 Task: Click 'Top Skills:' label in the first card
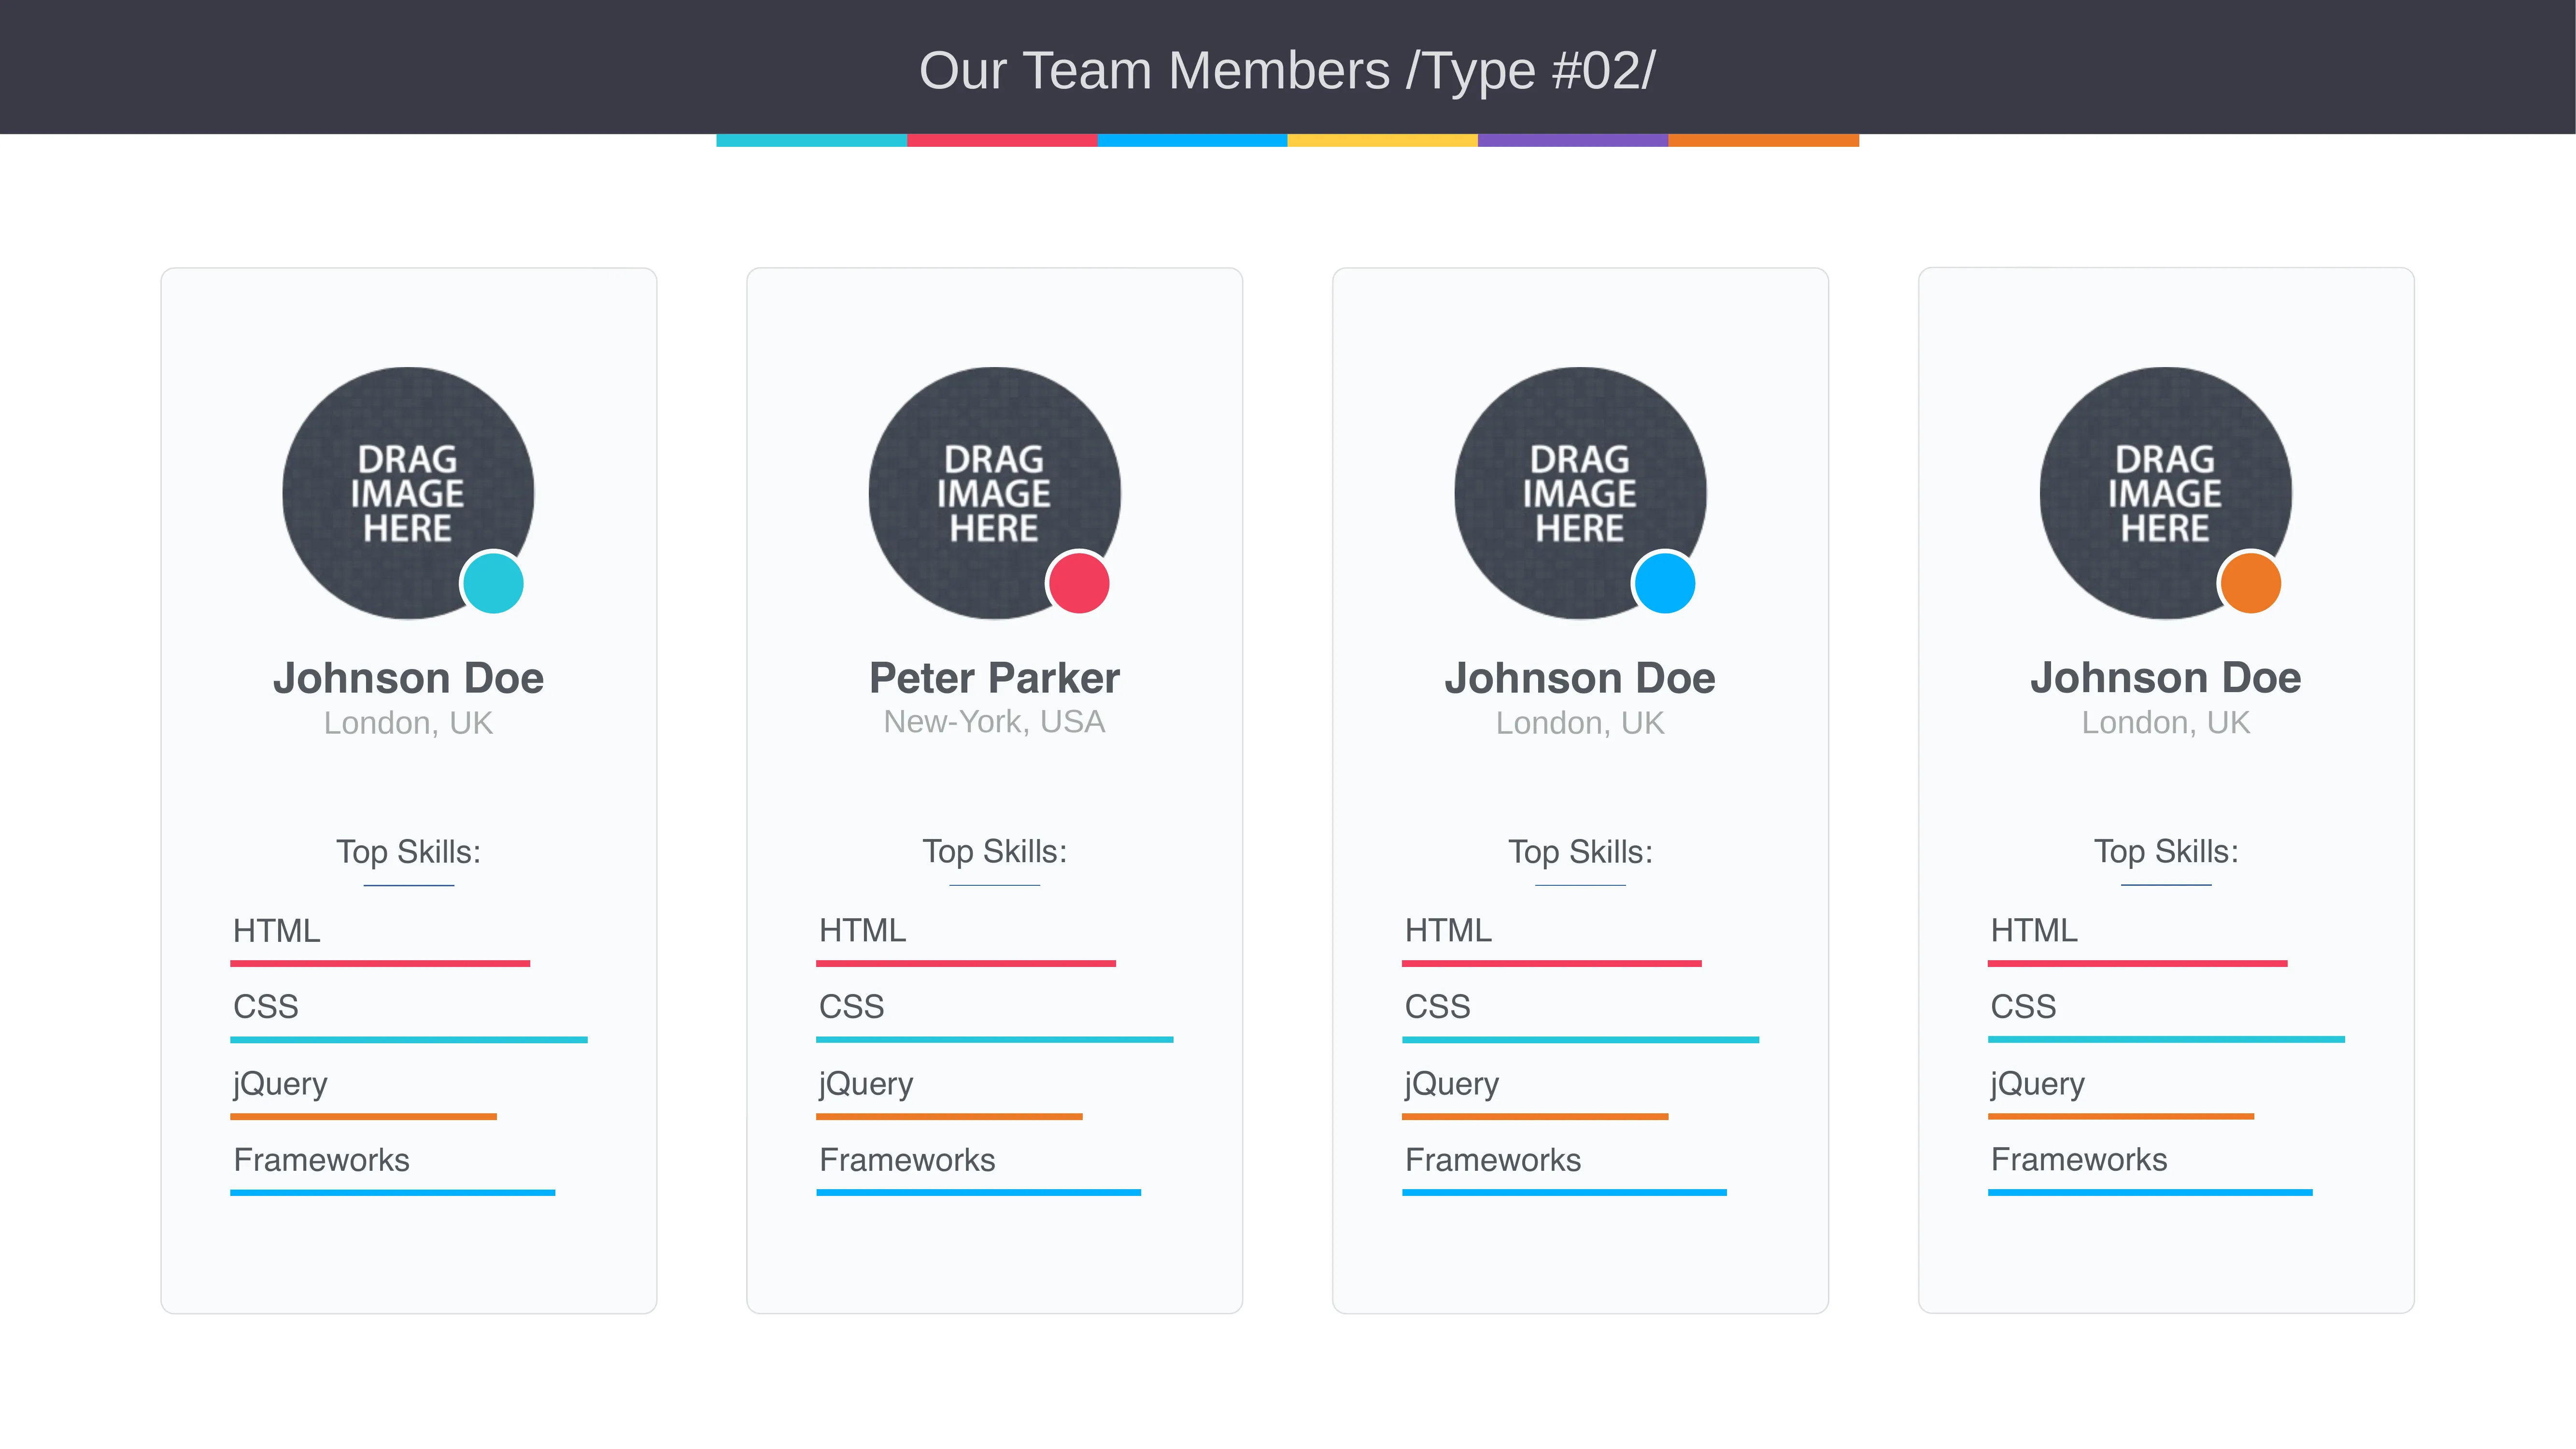click(x=408, y=852)
